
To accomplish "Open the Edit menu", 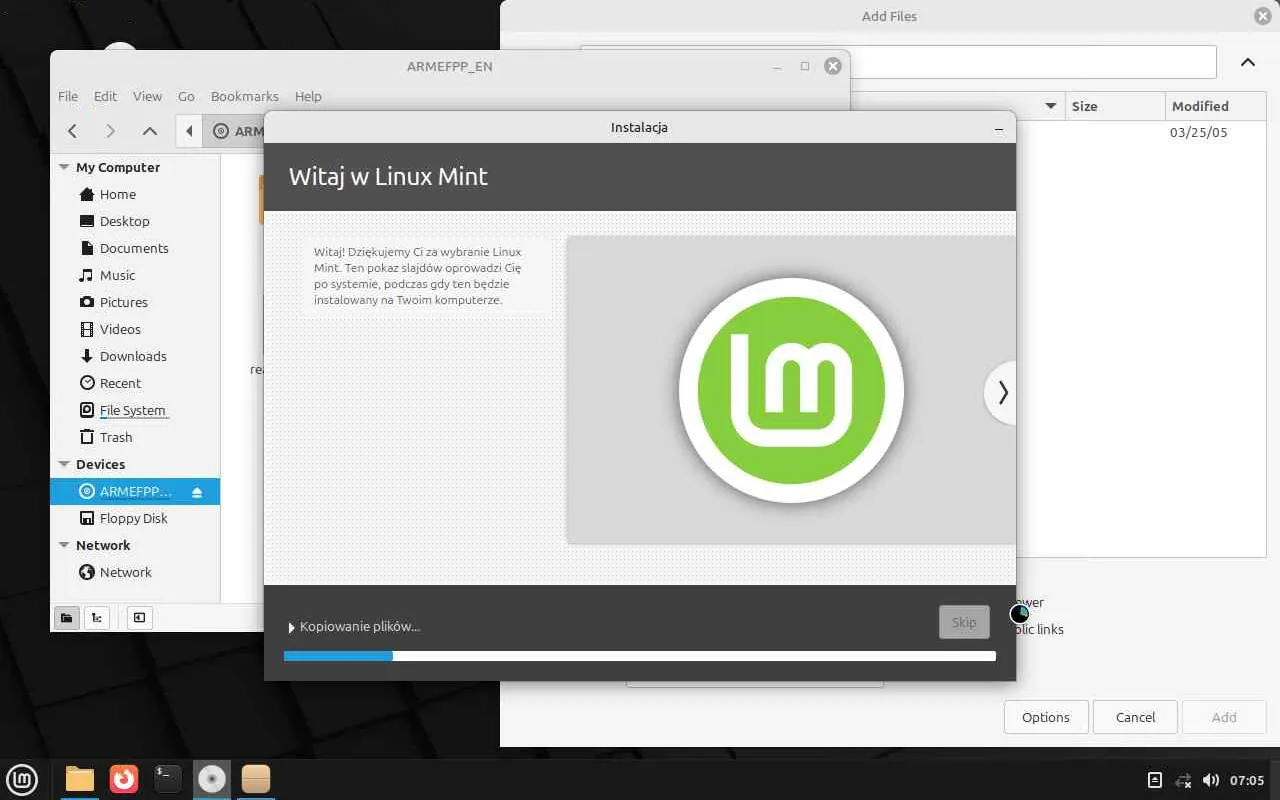I will [x=105, y=96].
